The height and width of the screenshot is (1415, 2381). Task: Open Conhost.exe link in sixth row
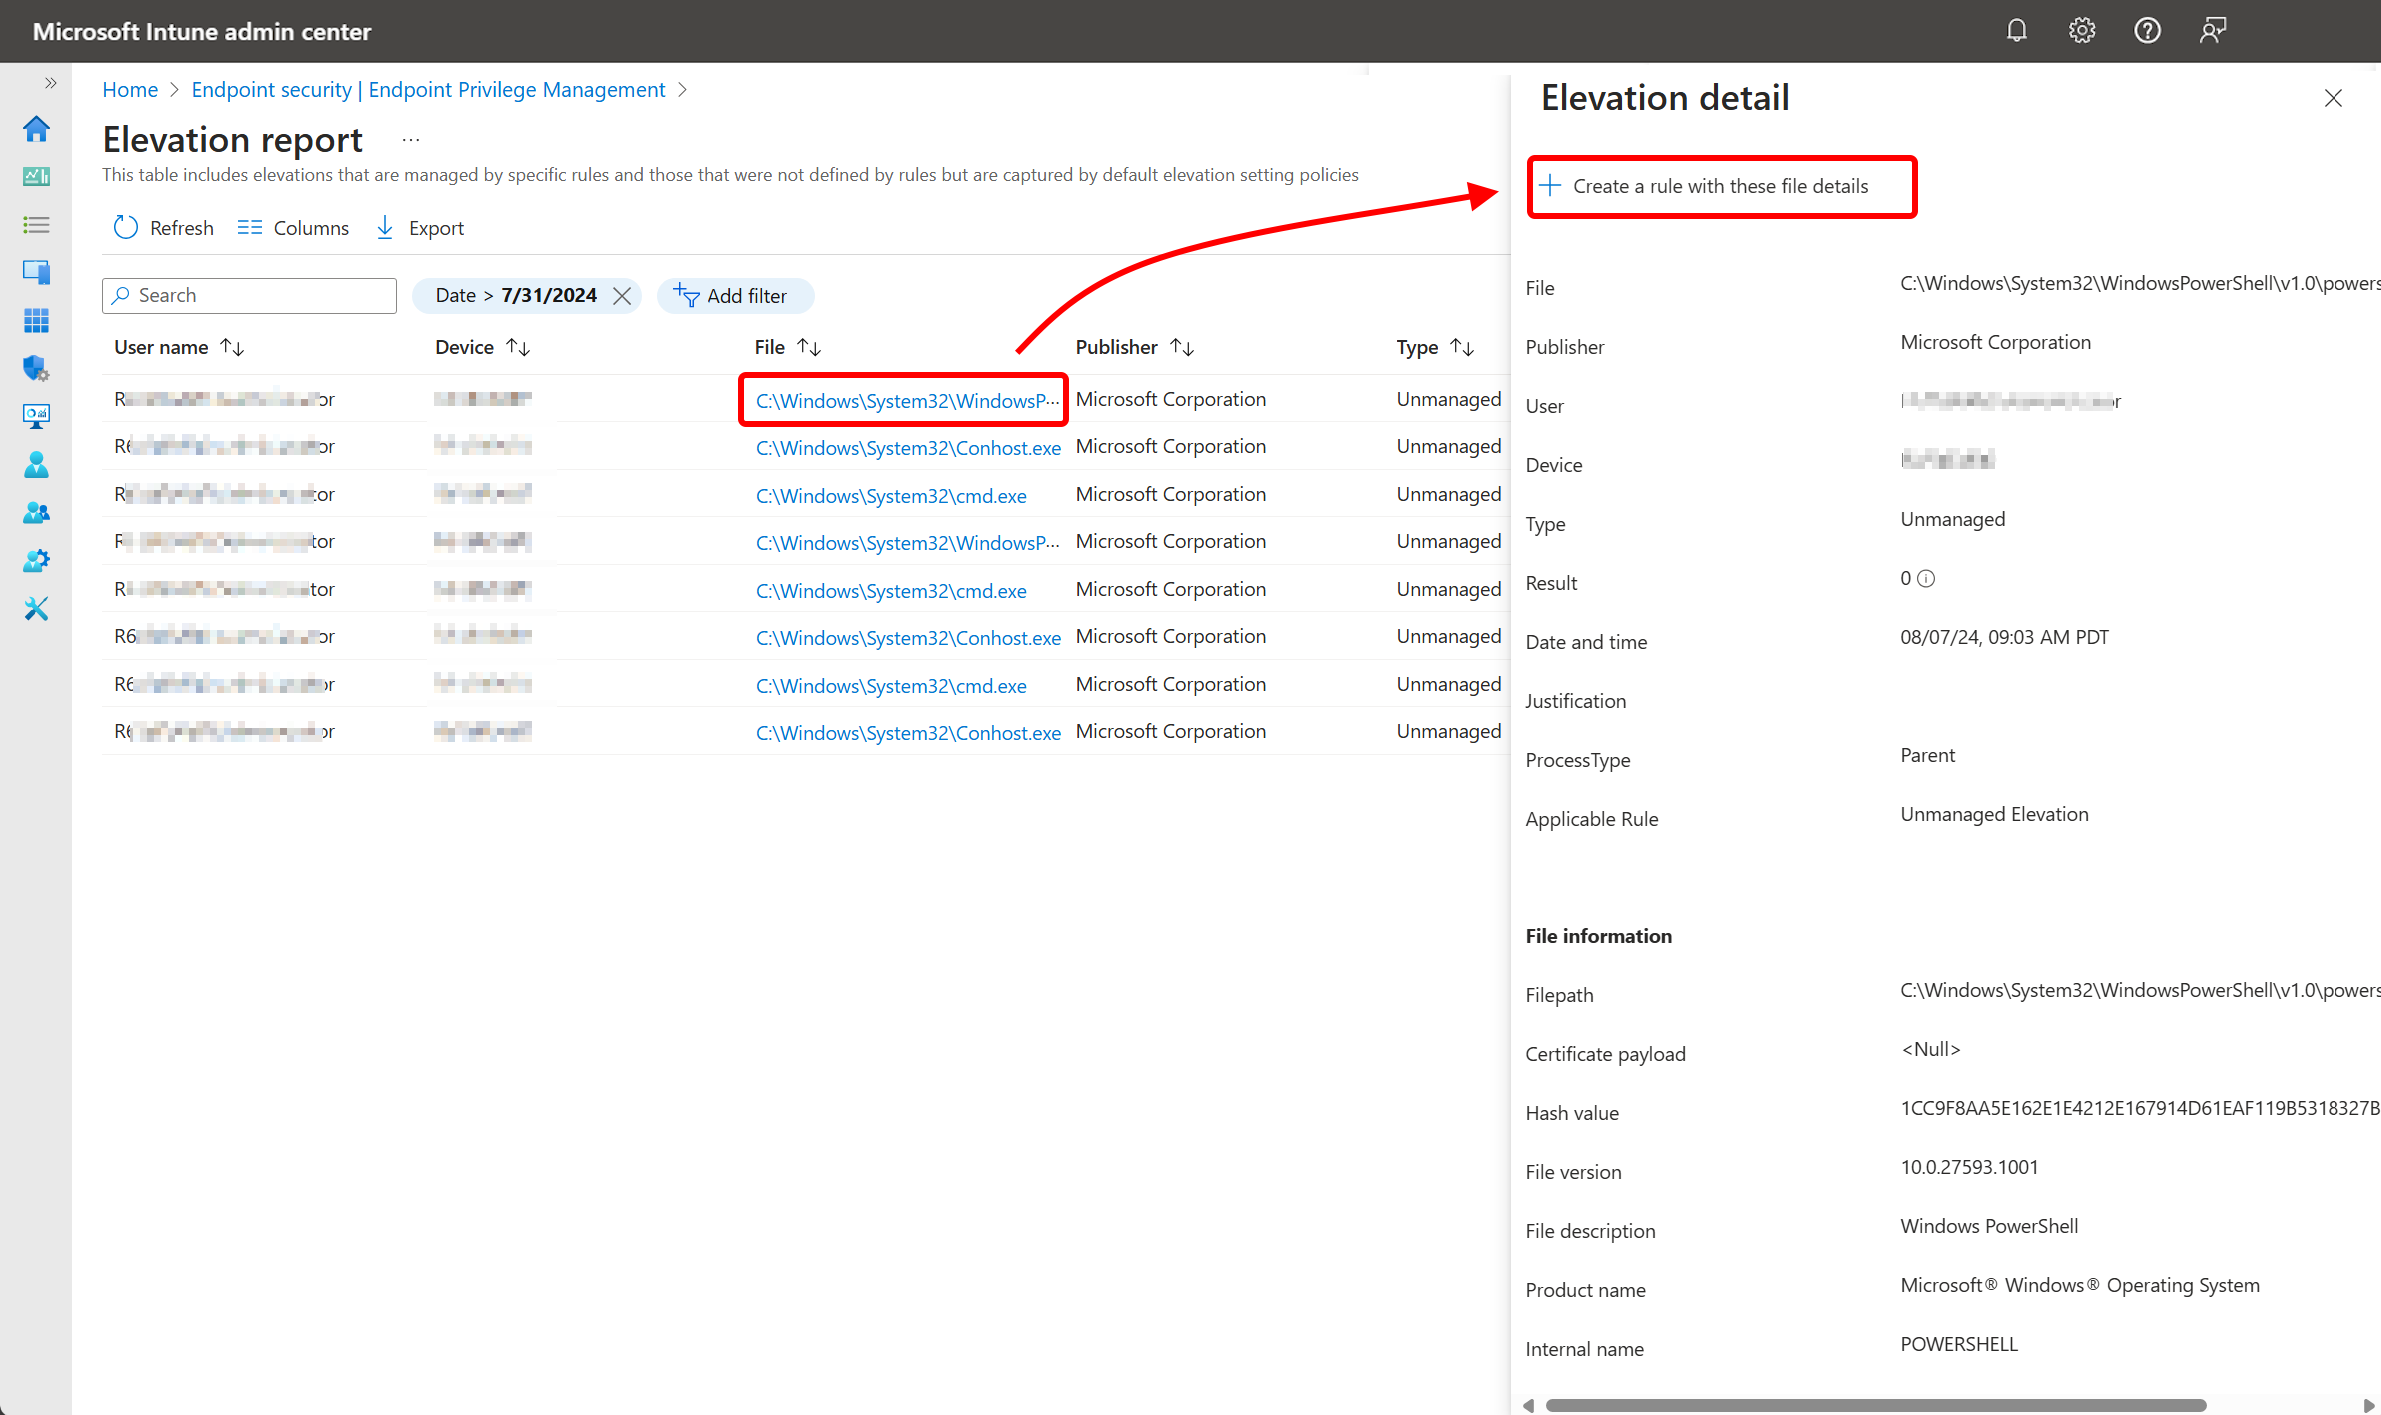[x=908, y=637]
